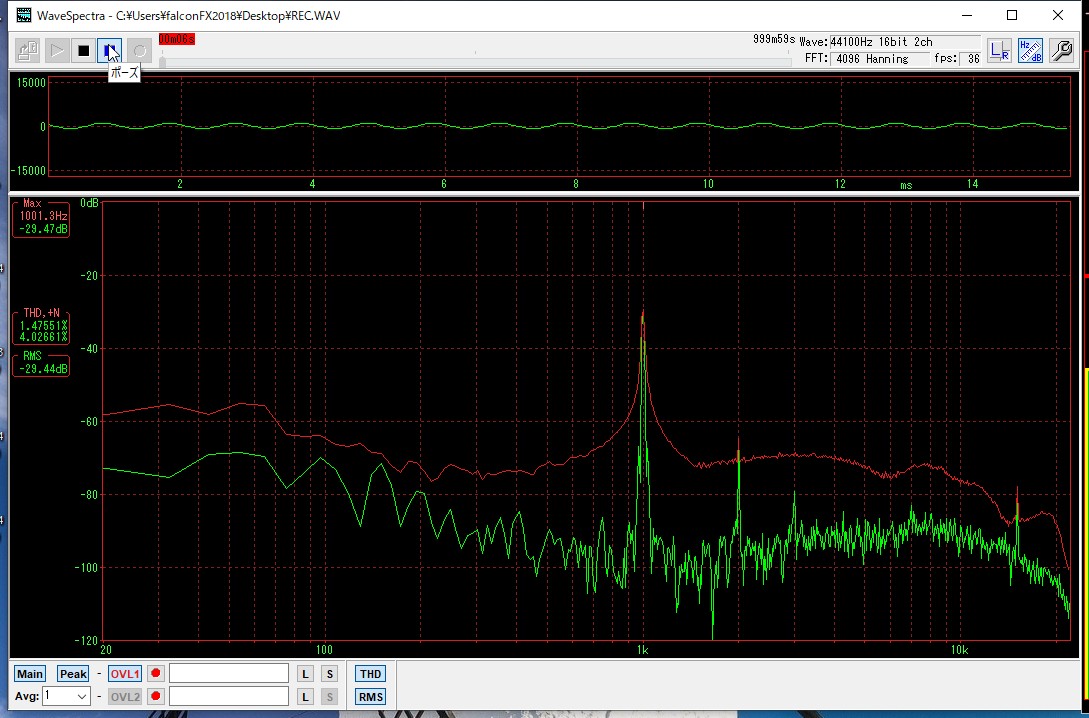This screenshot has width=1089, height=718.
Task: Open the L/R channel selection icon
Action: 998,51
